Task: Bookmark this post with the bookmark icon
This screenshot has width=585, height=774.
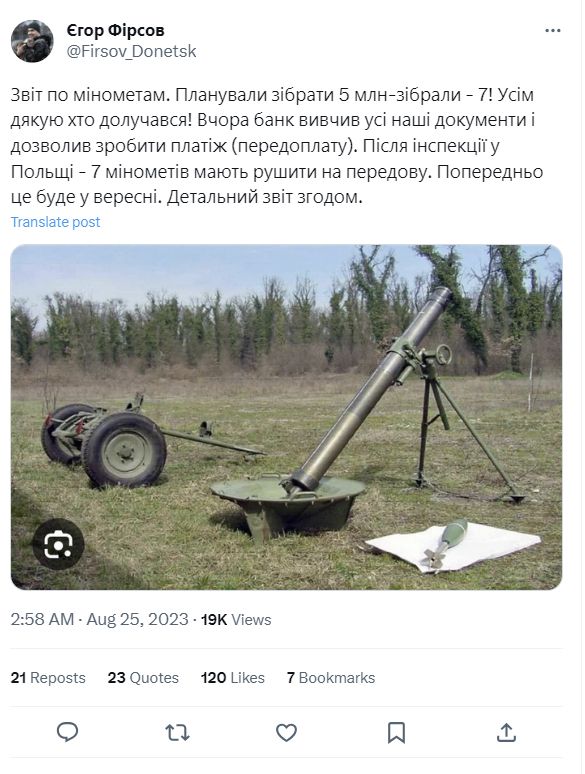Action: pos(396,733)
